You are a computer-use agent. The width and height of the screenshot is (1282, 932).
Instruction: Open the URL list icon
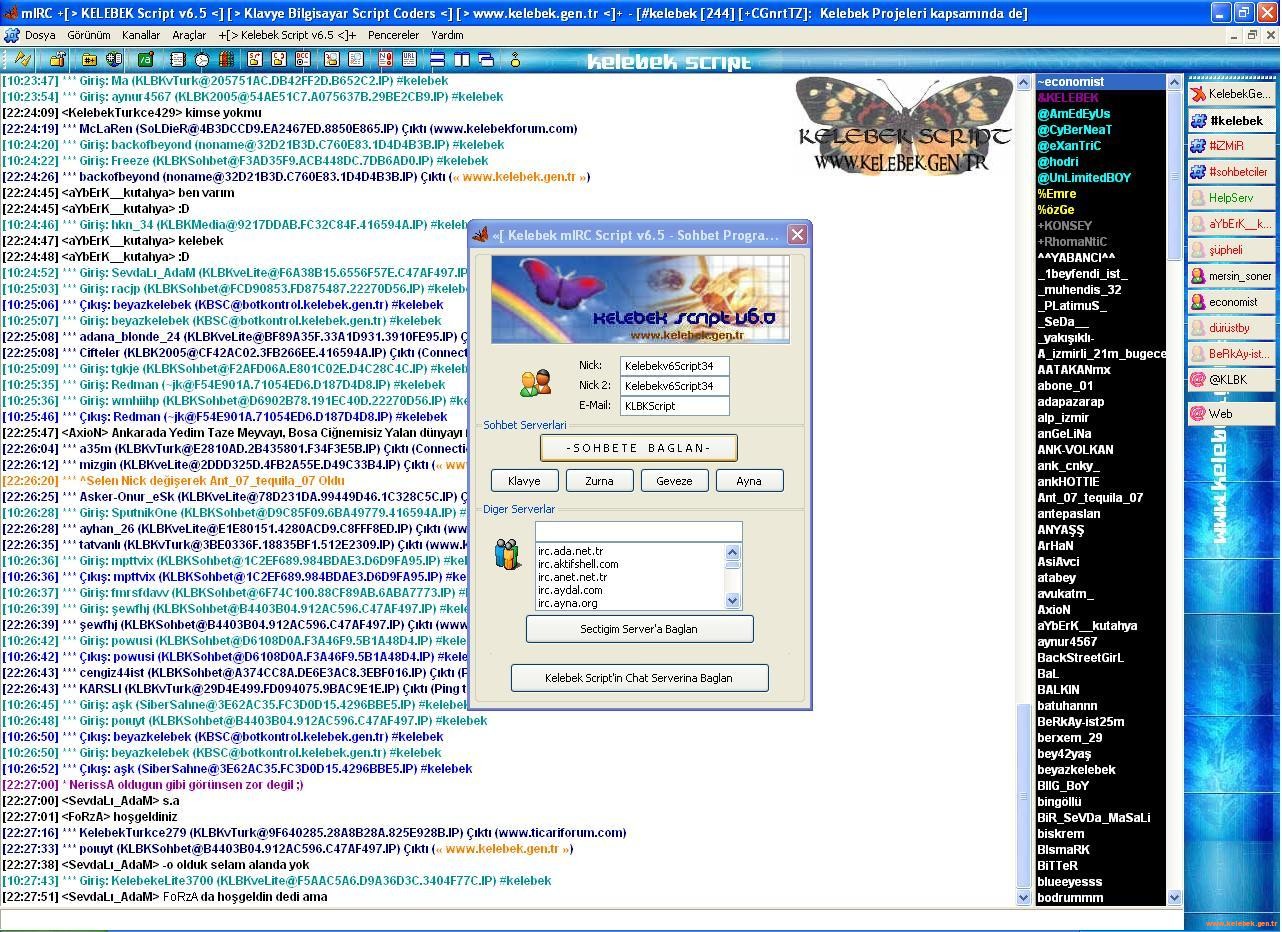408,60
